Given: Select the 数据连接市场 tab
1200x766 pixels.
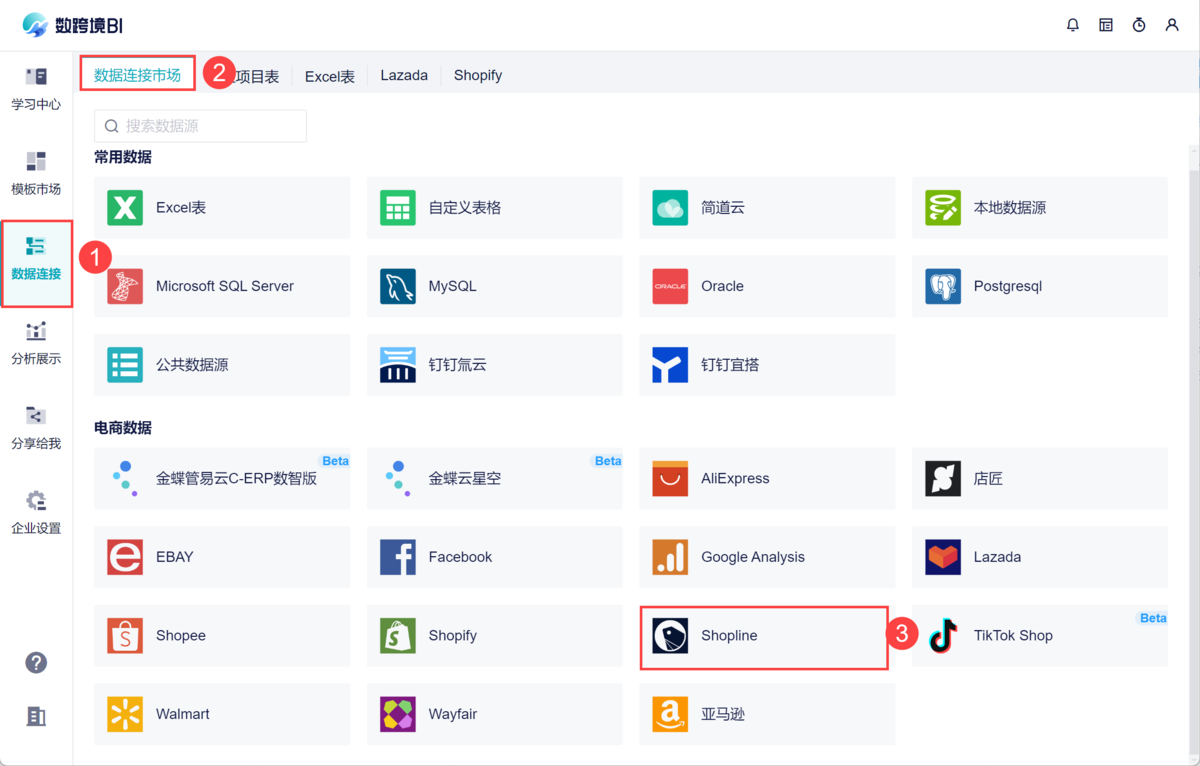Looking at the screenshot, I should [x=138, y=75].
